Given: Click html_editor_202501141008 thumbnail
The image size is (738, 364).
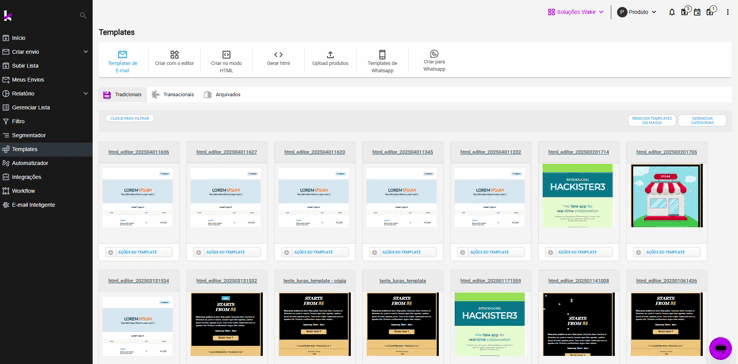Looking at the screenshot, I should (x=579, y=324).
